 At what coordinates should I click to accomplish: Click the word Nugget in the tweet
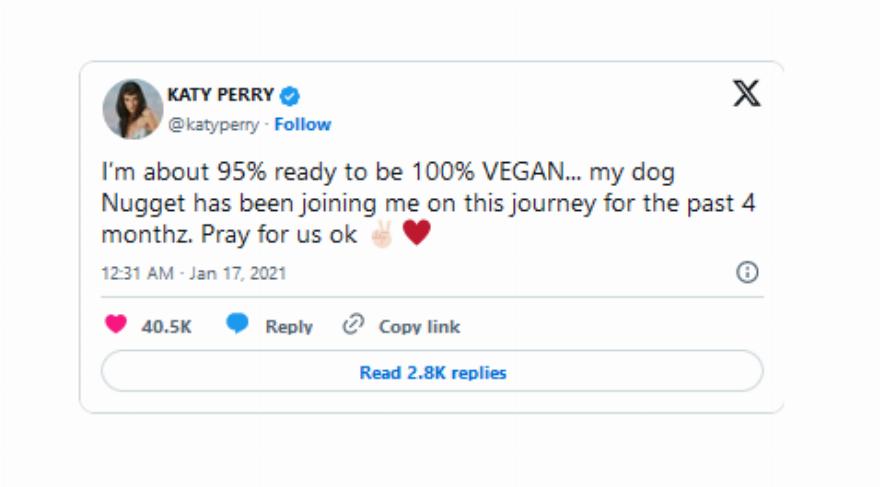[139, 203]
